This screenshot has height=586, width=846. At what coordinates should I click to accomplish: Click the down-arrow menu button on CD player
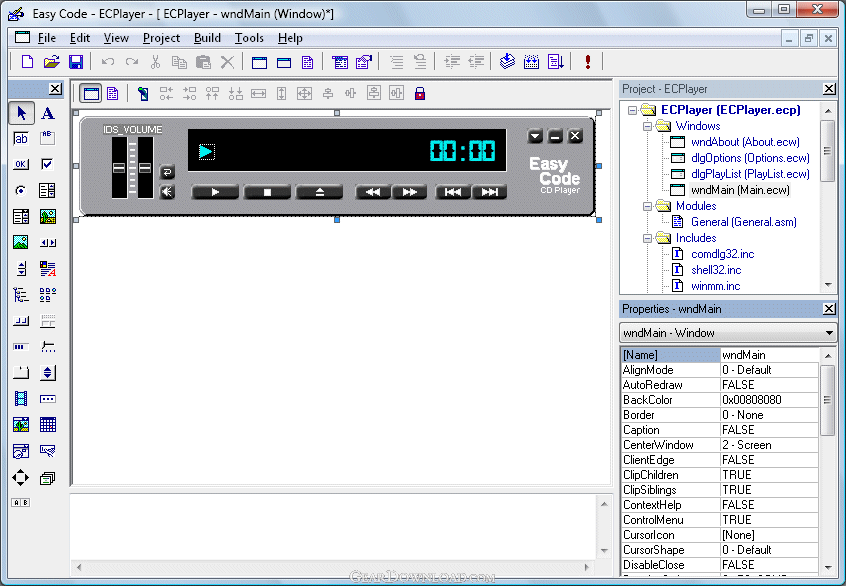tap(535, 136)
